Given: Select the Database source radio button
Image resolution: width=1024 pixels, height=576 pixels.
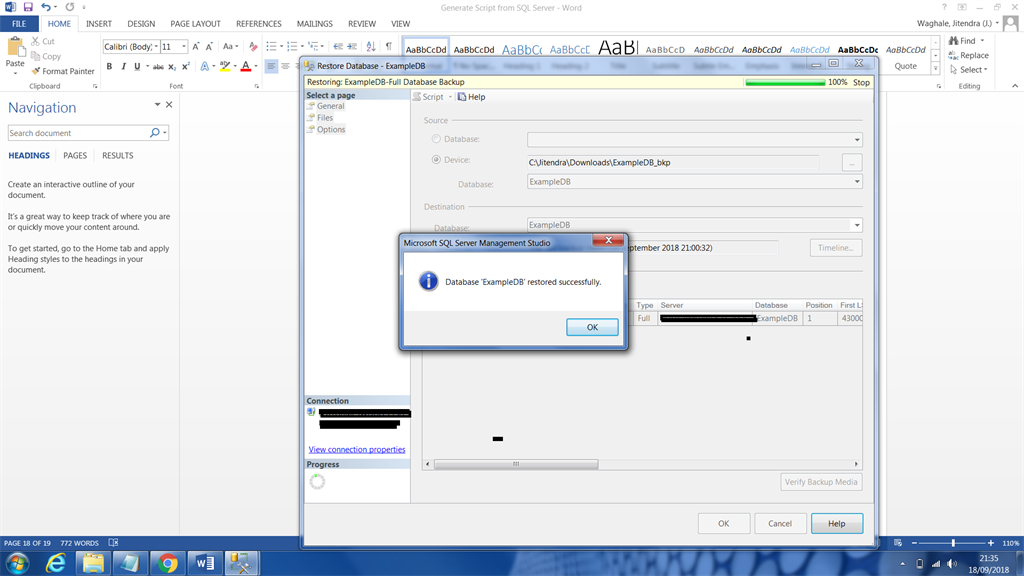Looking at the screenshot, I should point(436,139).
